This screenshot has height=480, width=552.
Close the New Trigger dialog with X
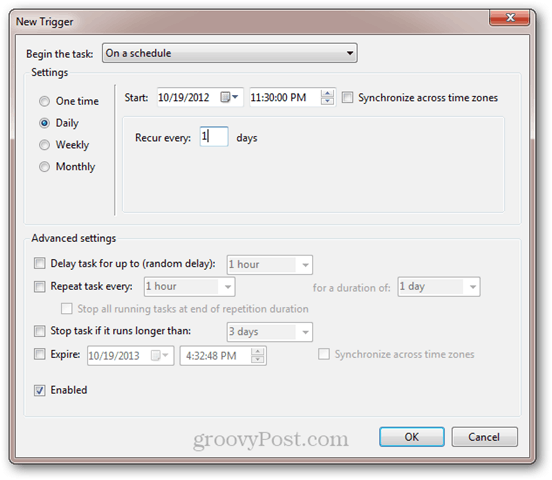pyautogui.click(x=509, y=18)
